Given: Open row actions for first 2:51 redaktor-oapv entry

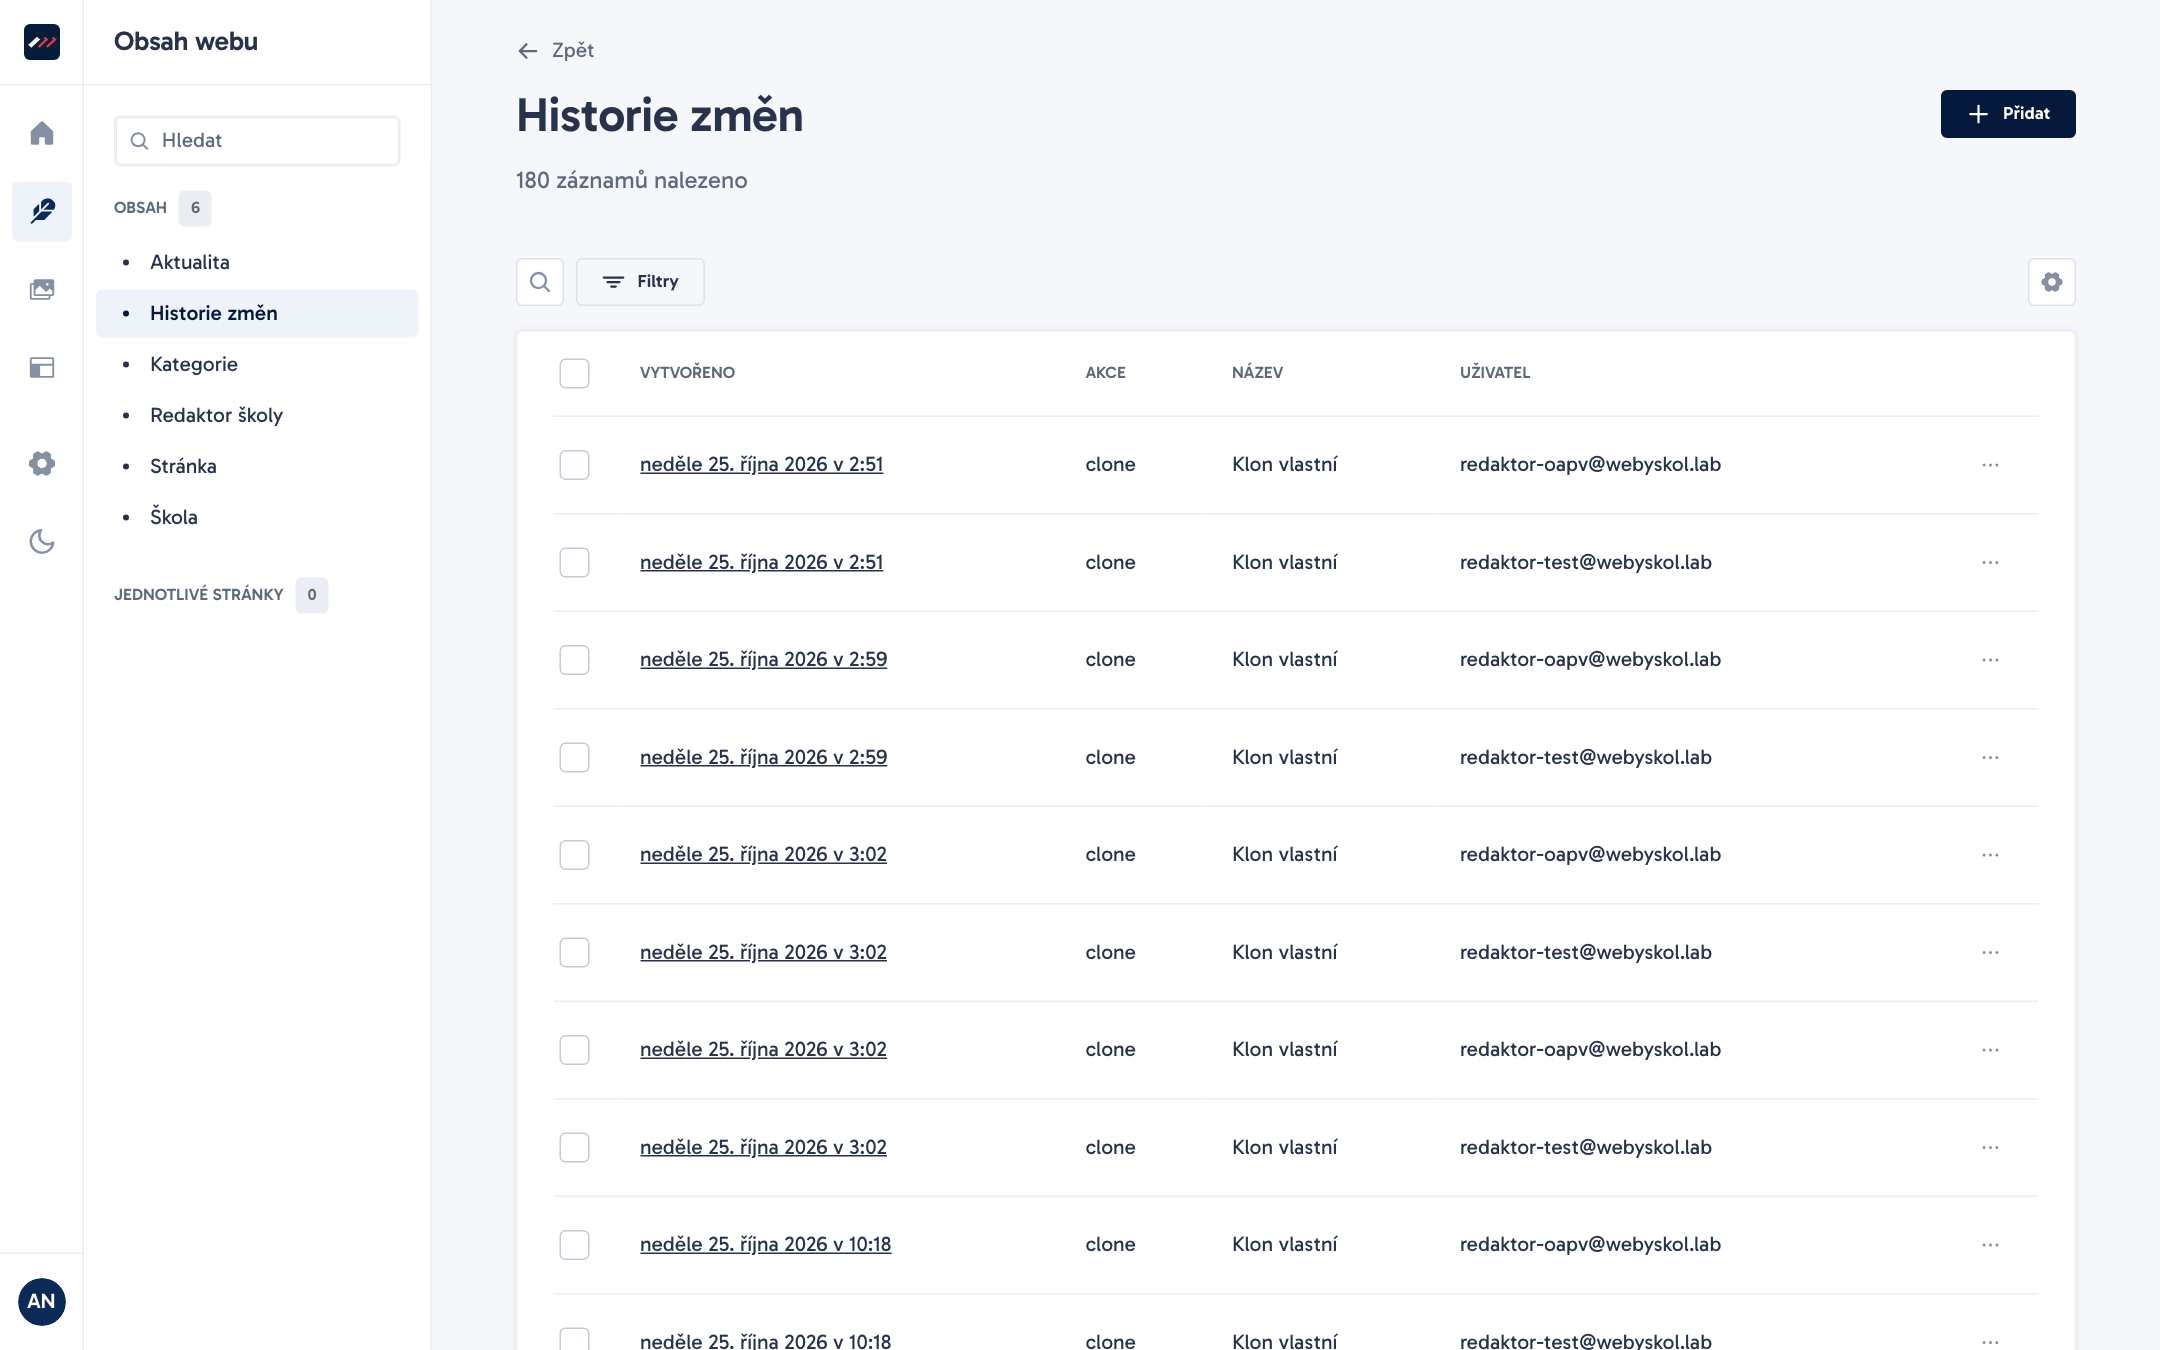Looking at the screenshot, I should tap(1990, 465).
